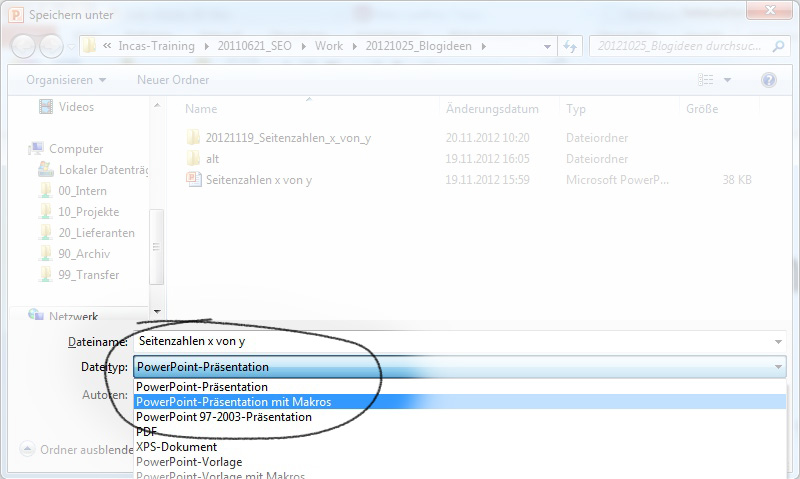
Task: Click navigation pane scrollbar thumb
Action: (157, 247)
